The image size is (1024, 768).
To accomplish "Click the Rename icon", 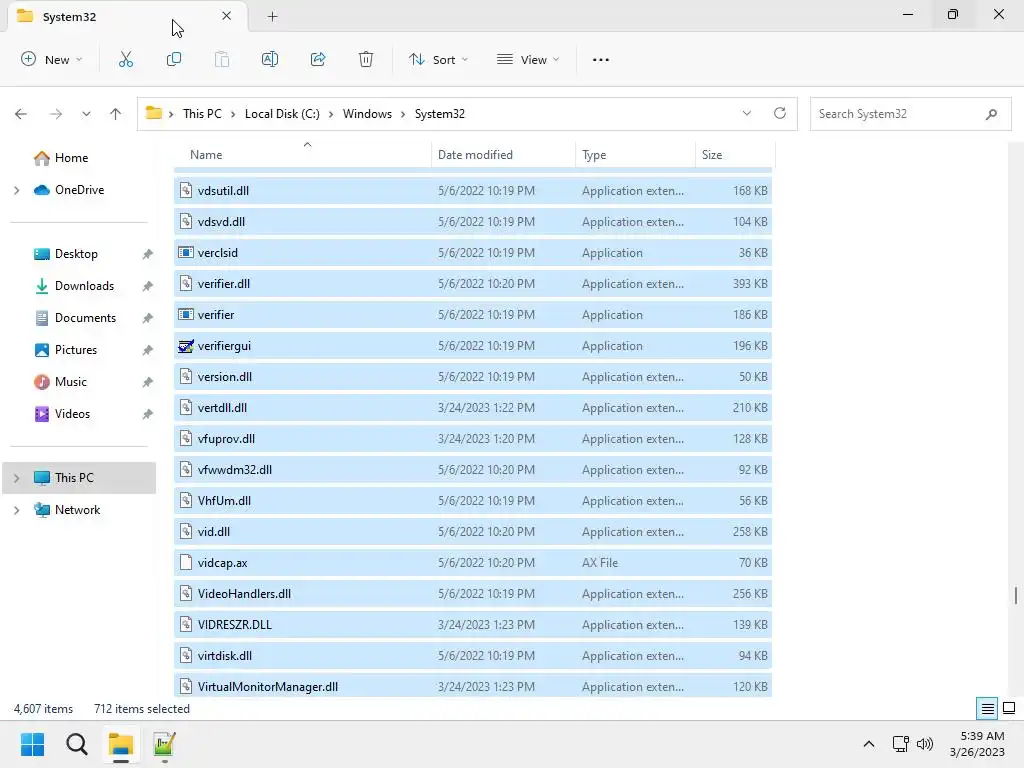I will click(x=270, y=59).
